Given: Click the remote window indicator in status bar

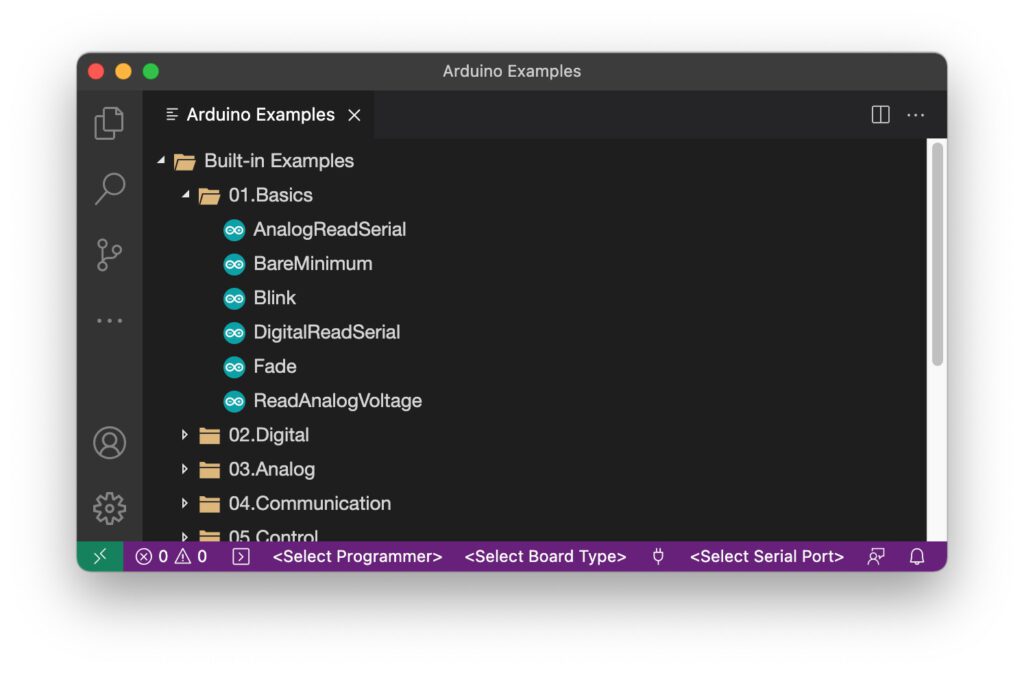Looking at the screenshot, I should (100, 556).
